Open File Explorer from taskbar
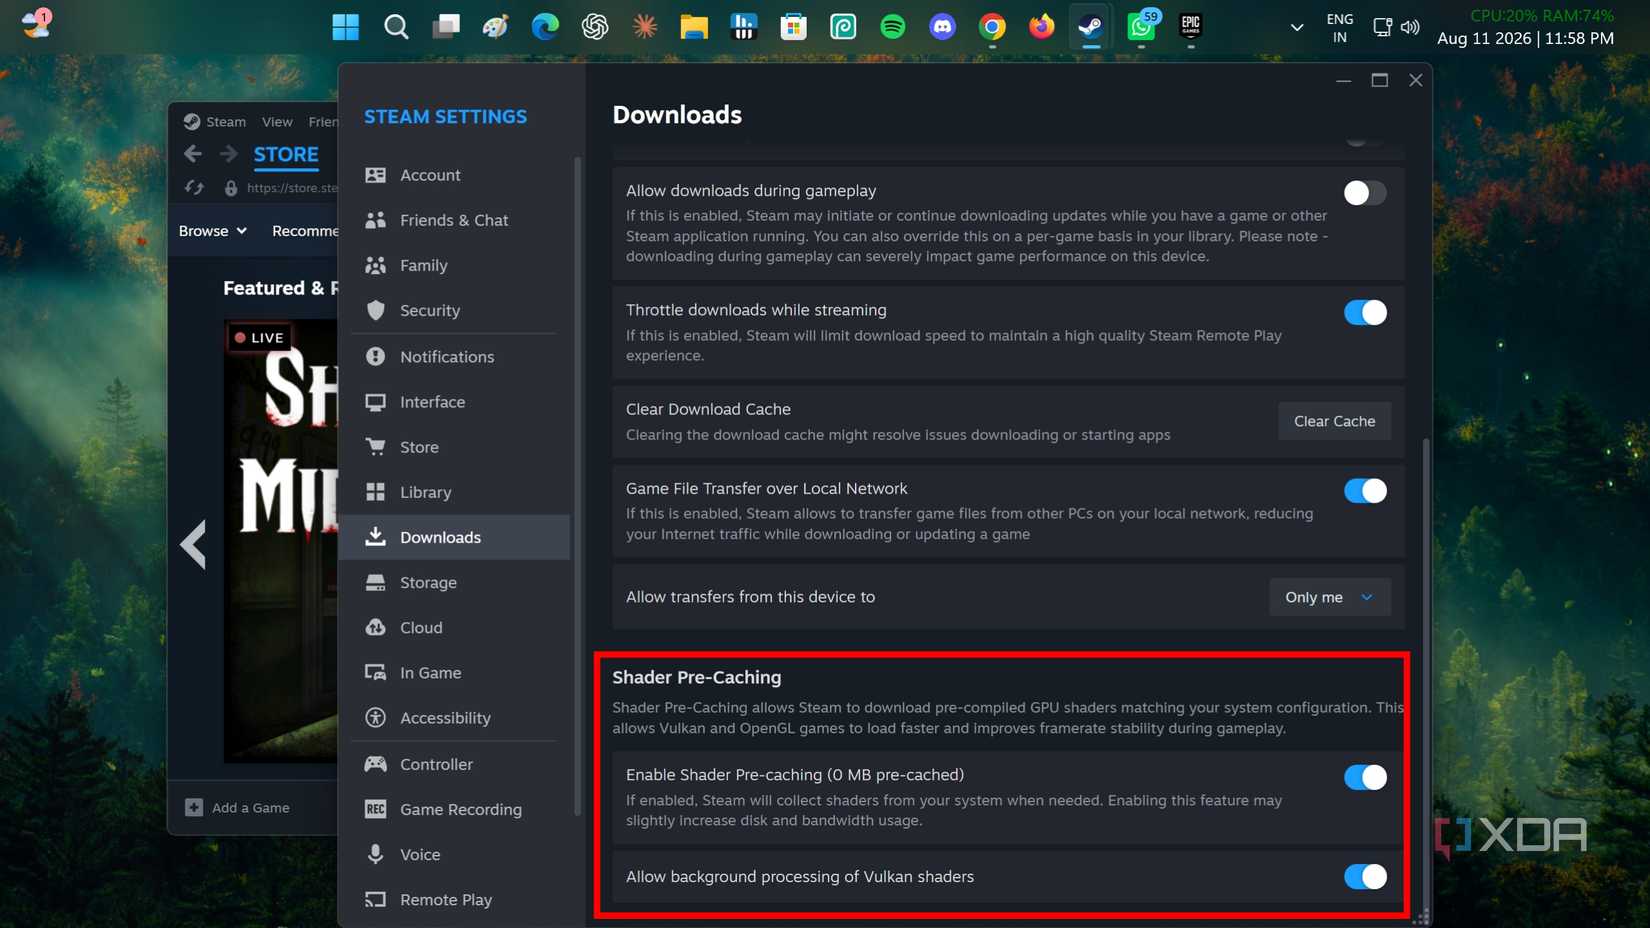Screen dimensions: 1650x928 [694, 27]
